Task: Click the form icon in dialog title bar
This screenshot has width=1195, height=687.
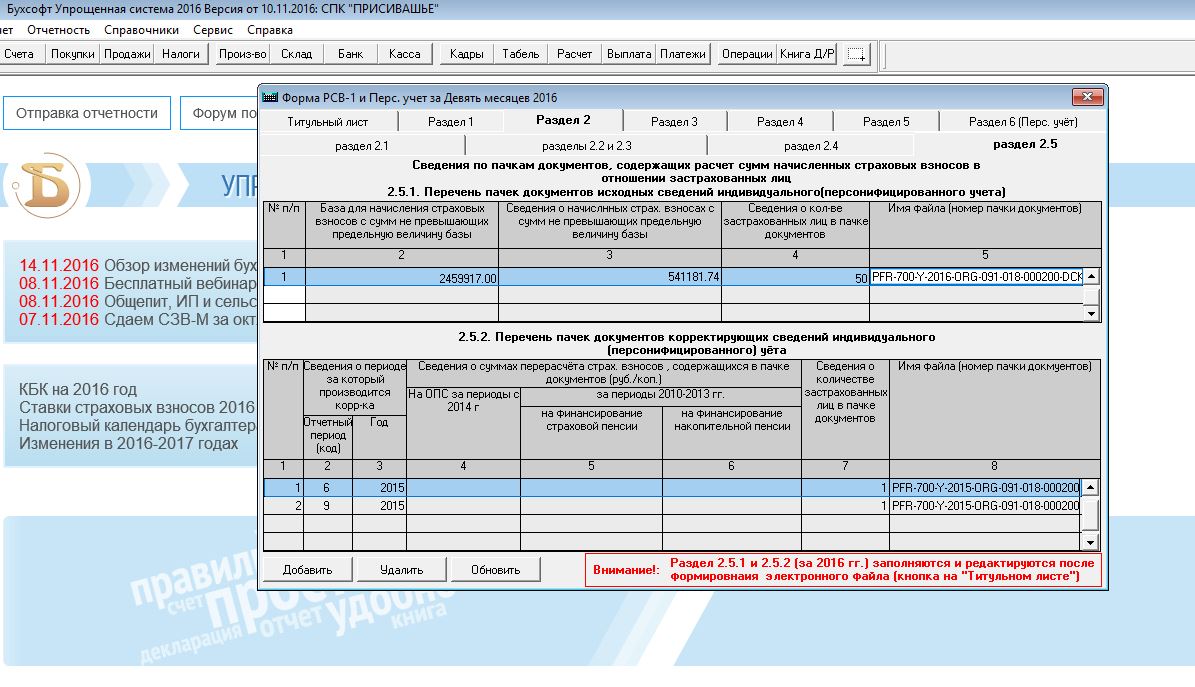Action: point(269,98)
